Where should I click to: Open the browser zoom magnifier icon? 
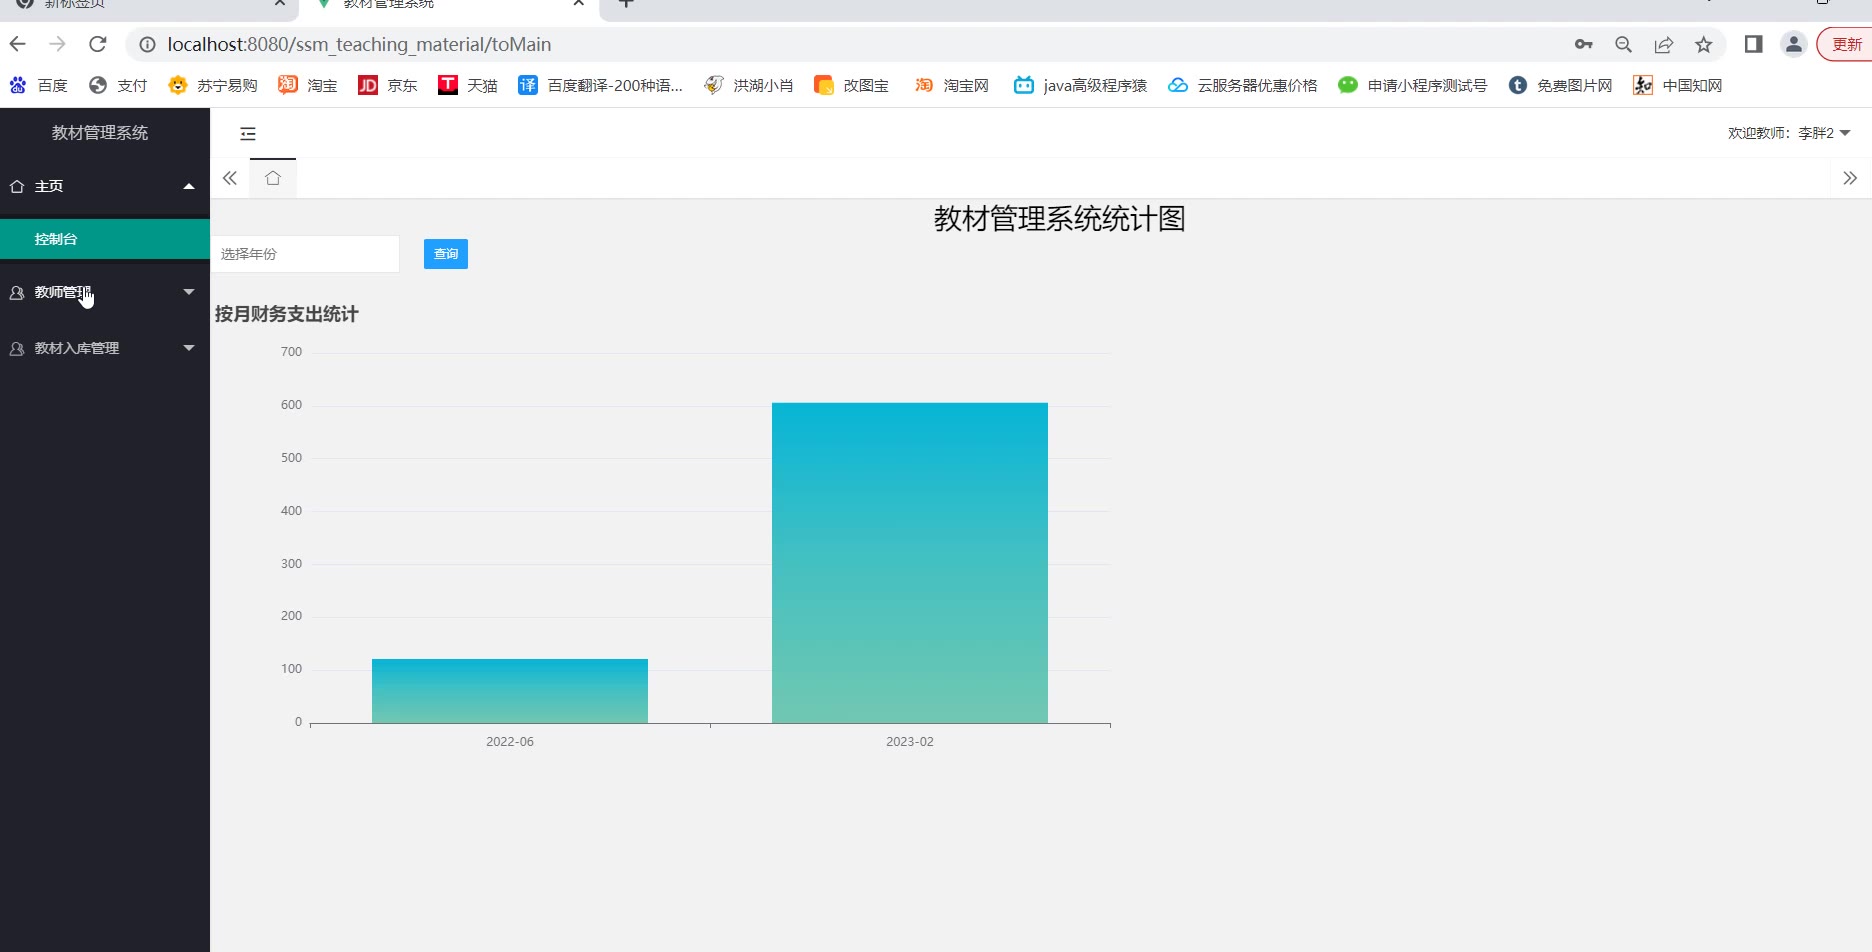pos(1623,44)
